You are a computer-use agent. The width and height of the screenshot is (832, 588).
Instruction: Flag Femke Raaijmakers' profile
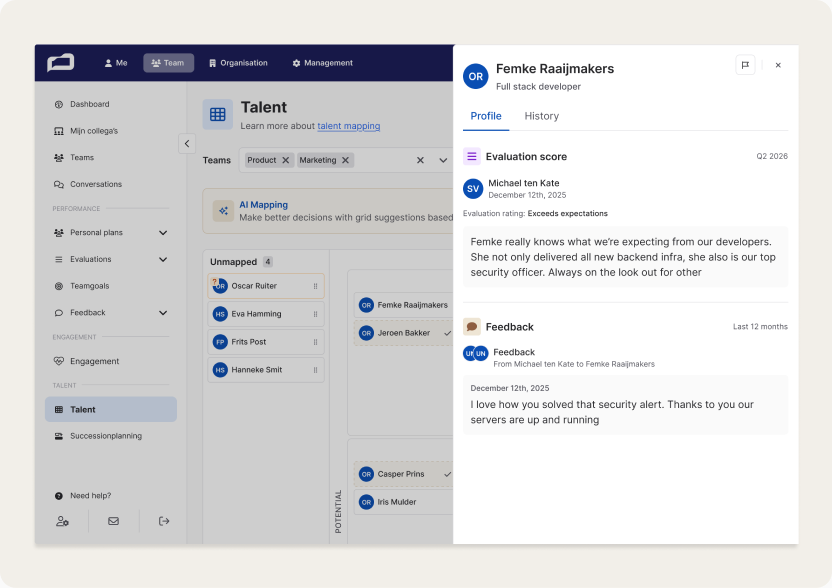(745, 65)
